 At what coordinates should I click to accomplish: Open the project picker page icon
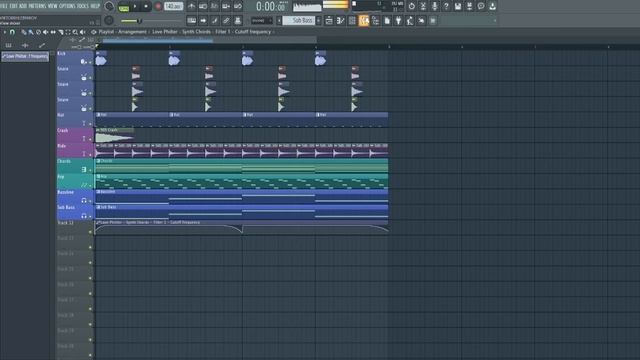(x=387, y=20)
